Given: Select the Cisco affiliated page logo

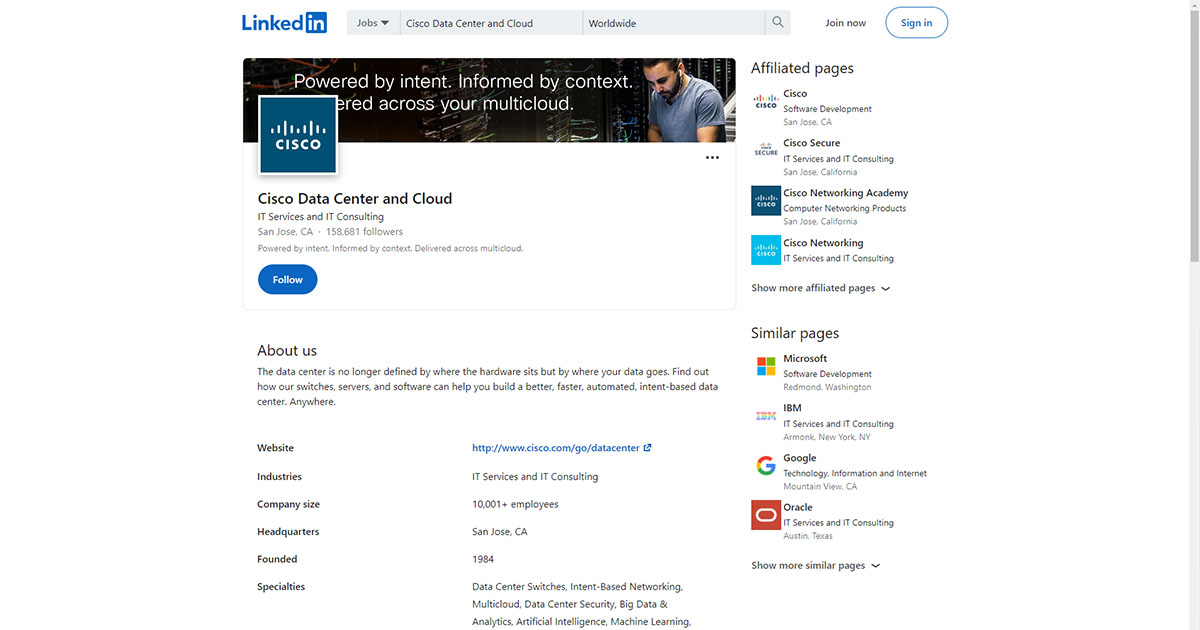Looking at the screenshot, I should coord(765,100).
